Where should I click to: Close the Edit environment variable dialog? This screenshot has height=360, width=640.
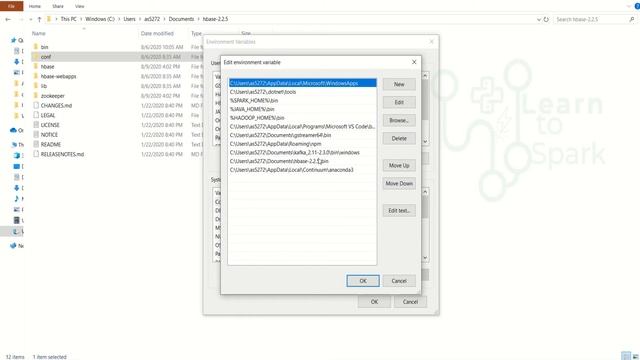tap(414, 62)
